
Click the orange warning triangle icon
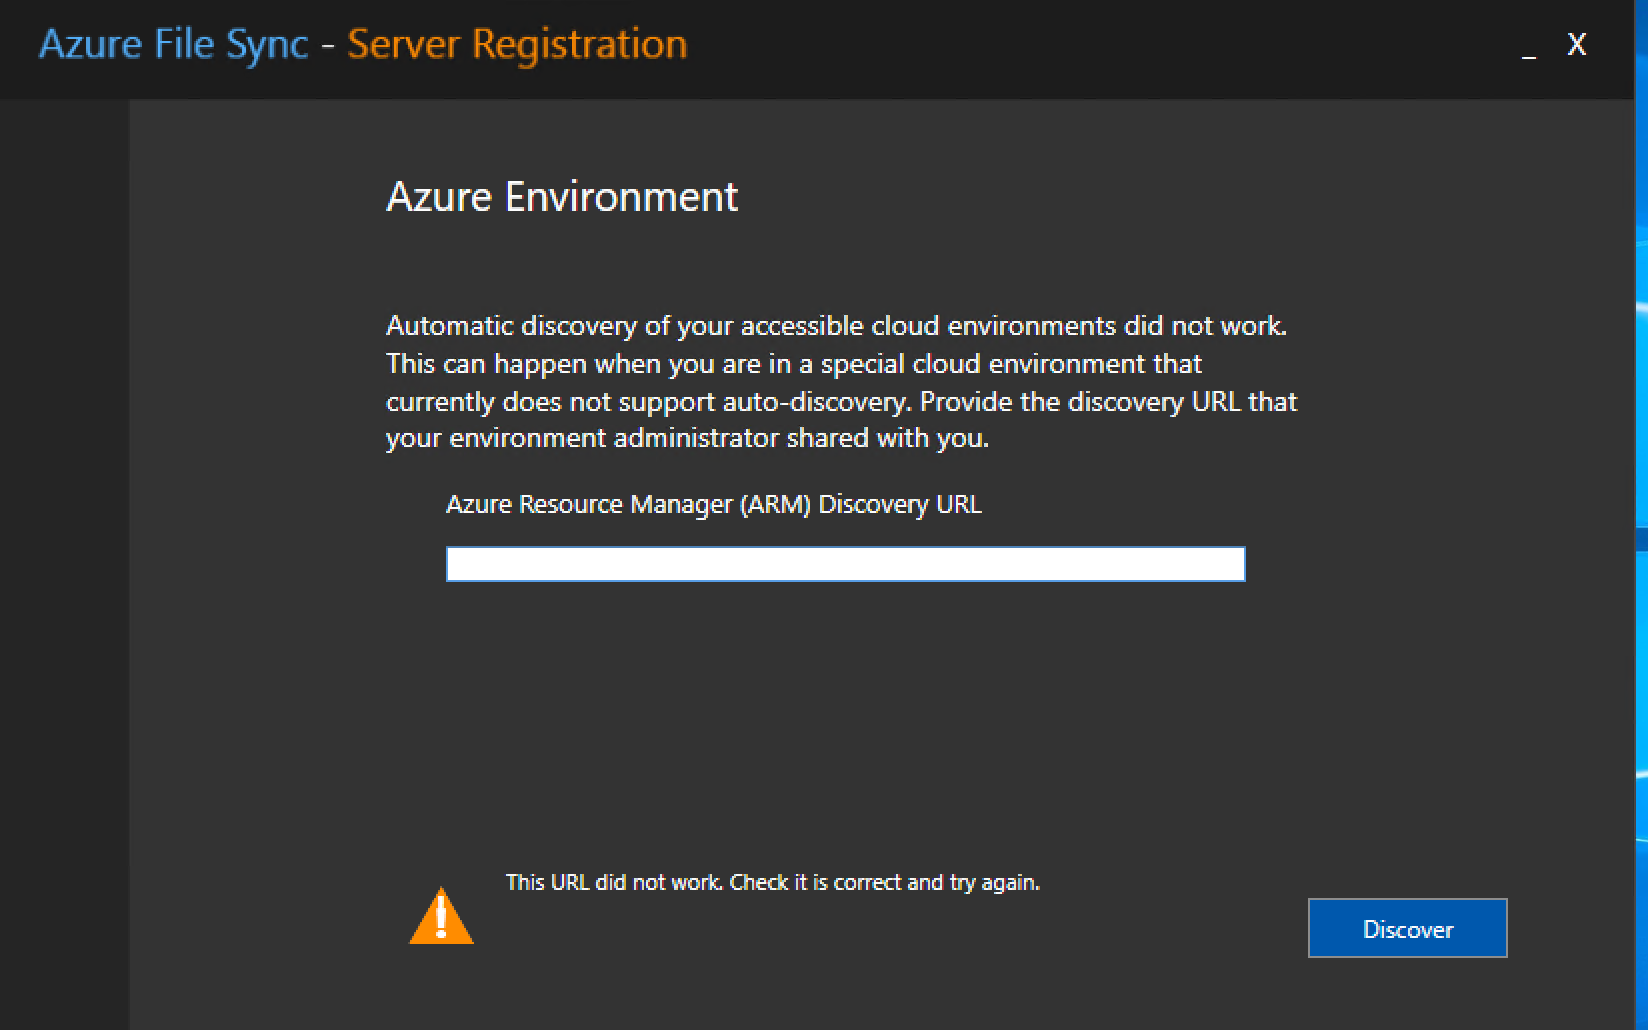click(441, 915)
